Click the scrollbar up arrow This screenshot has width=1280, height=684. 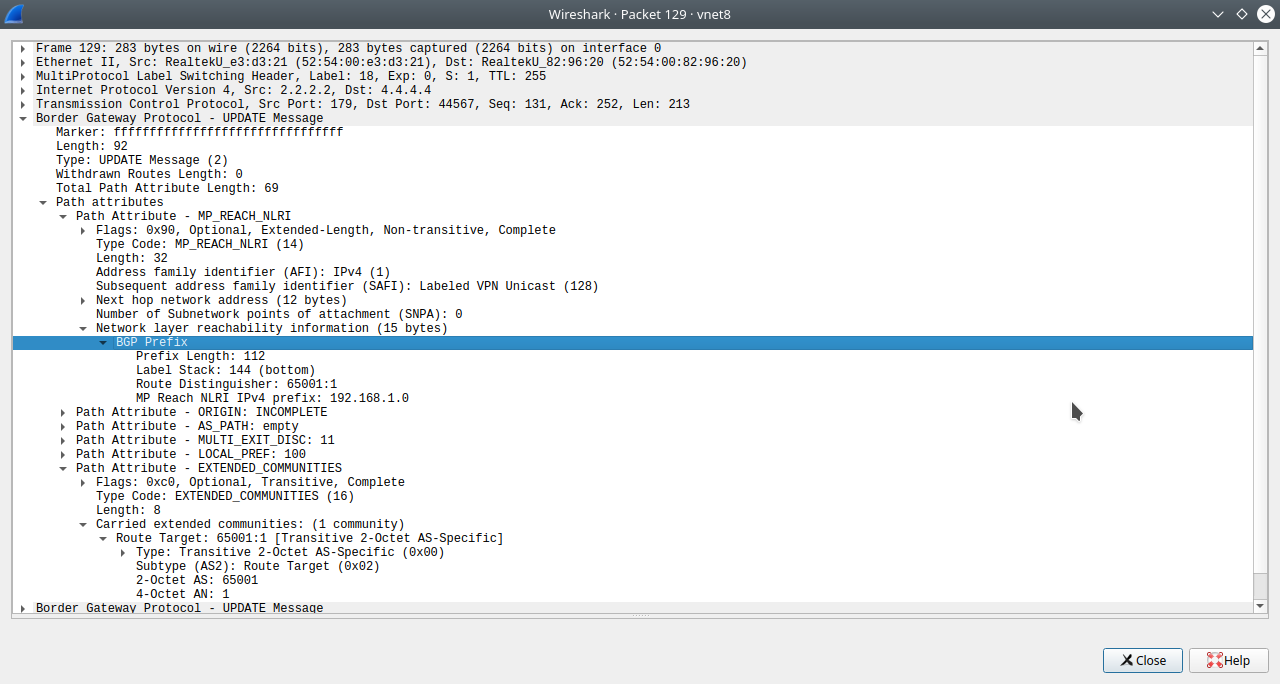[x=1260, y=47]
